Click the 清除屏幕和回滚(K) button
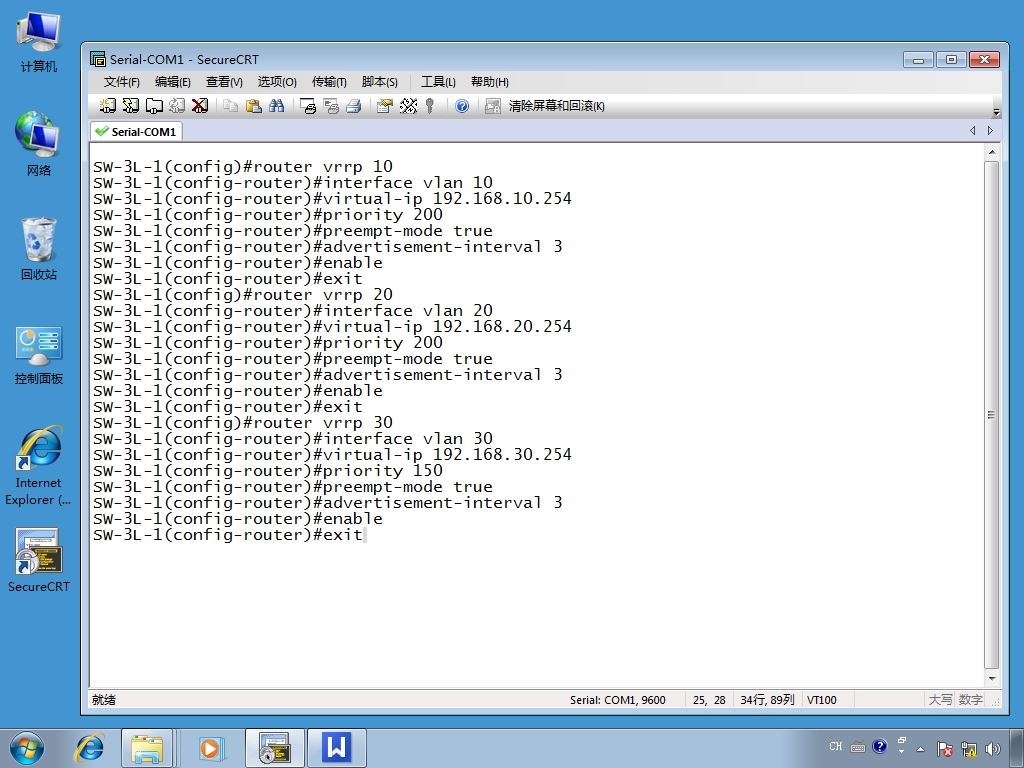Viewport: 1024px width, 768px height. coord(556,106)
